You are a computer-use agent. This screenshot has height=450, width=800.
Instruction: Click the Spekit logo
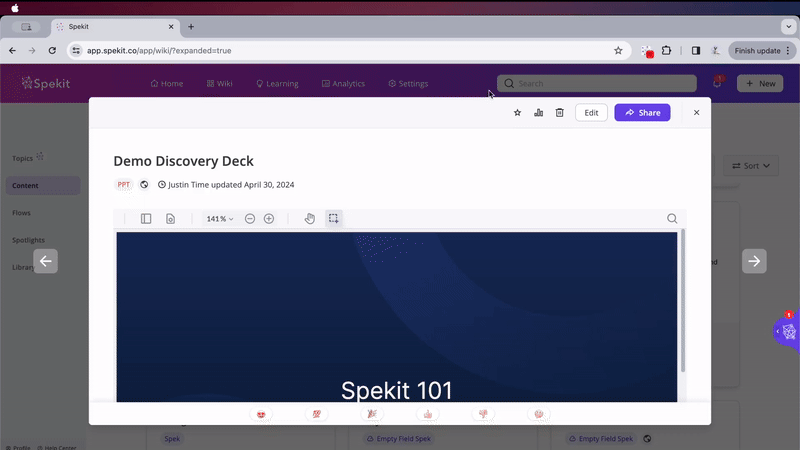coord(45,83)
